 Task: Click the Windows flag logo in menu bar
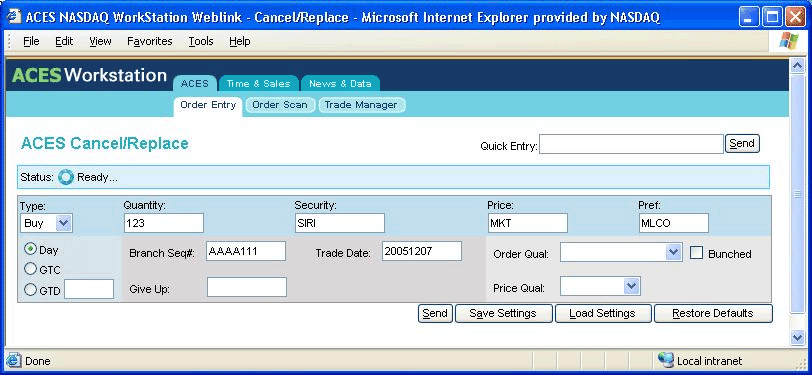coord(789,40)
